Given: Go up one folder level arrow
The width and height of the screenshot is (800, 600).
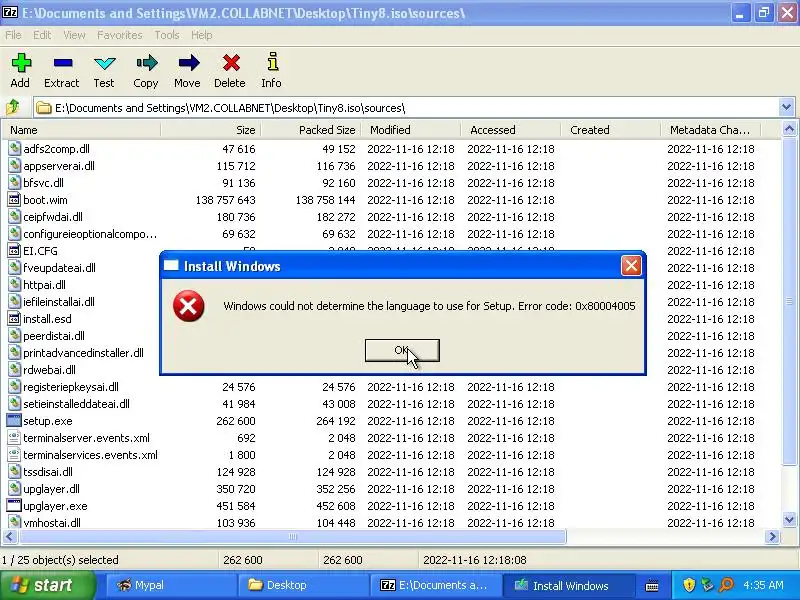Looking at the screenshot, I should click(x=13, y=108).
